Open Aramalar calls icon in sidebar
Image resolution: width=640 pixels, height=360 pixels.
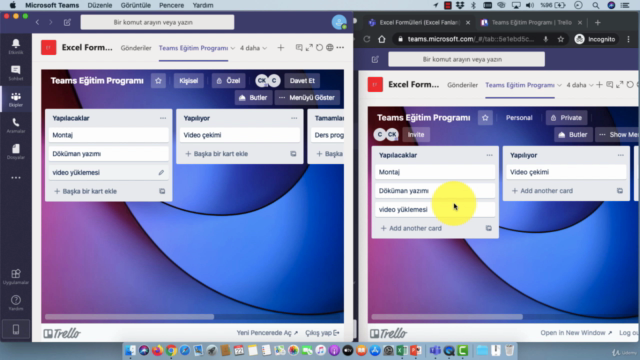(x=16, y=125)
